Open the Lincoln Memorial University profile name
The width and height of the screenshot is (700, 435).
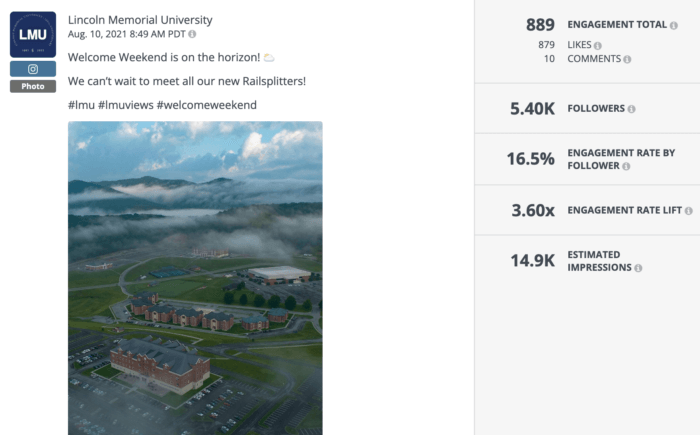(x=140, y=20)
